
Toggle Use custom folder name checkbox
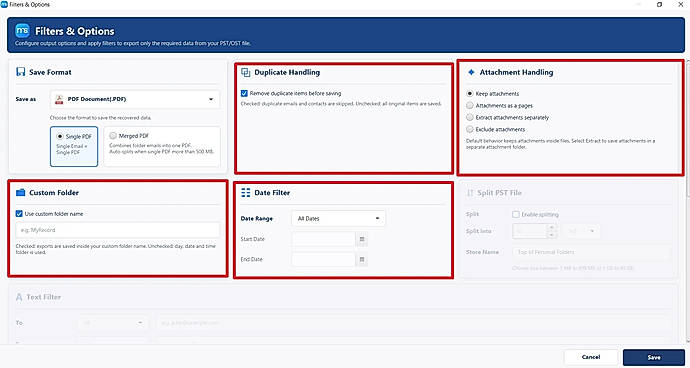(19, 213)
